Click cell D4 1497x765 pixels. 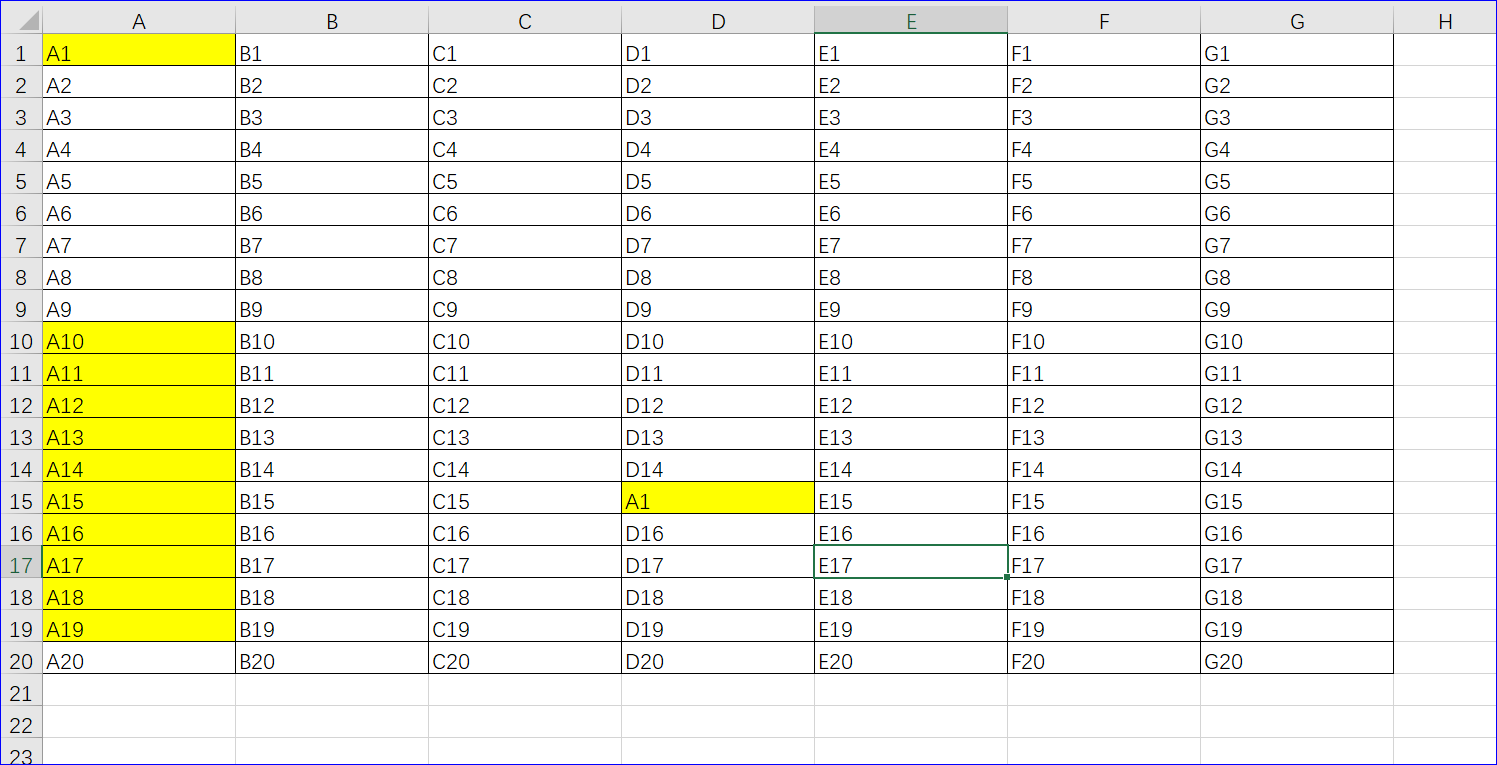point(718,146)
